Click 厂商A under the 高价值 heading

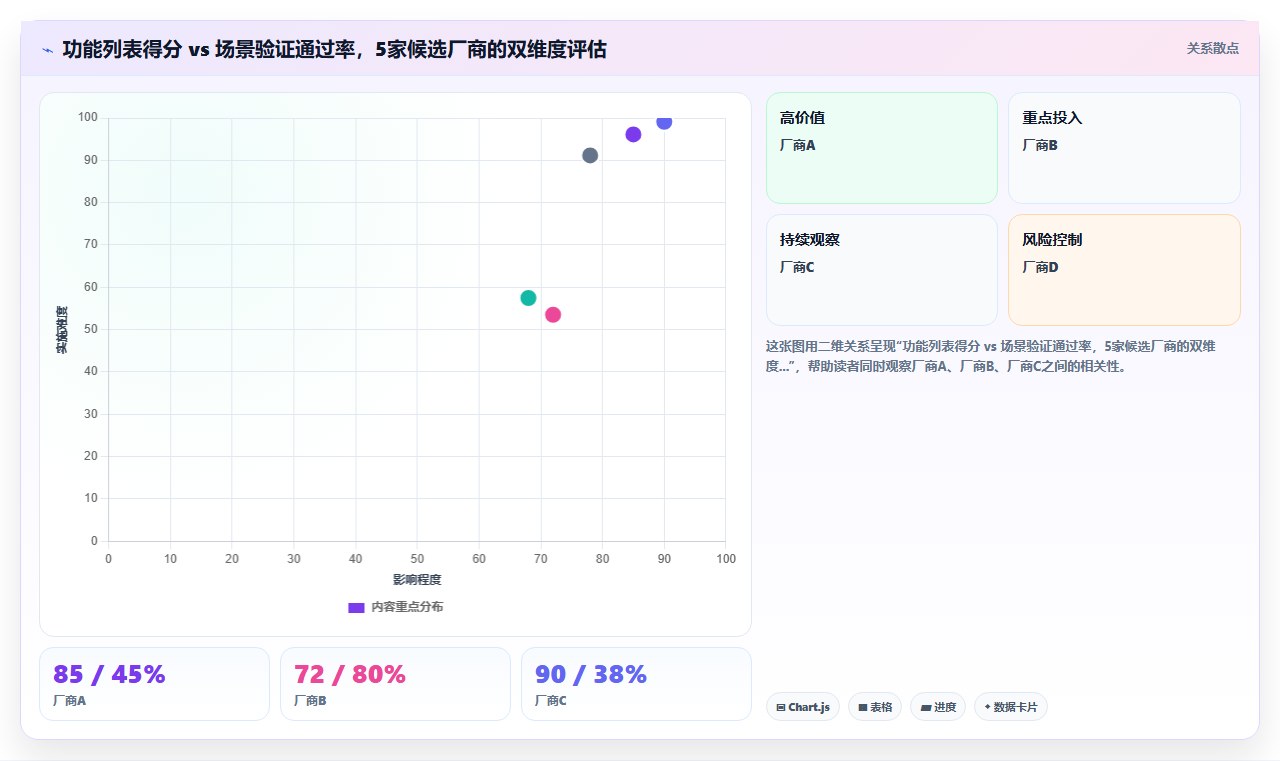tap(798, 145)
